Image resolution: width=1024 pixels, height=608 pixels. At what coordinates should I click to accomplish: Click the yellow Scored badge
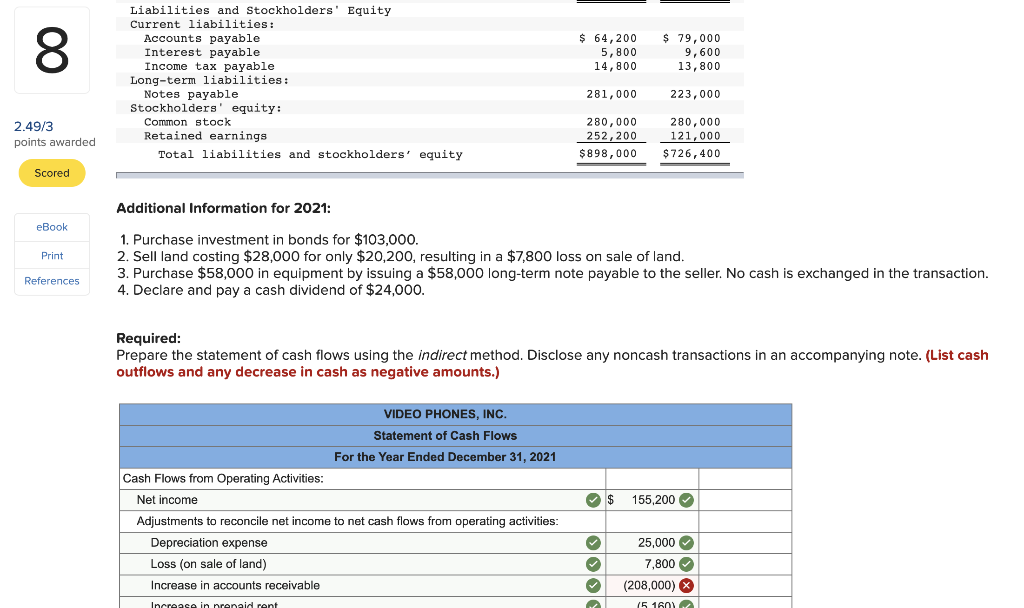(51, 173)
